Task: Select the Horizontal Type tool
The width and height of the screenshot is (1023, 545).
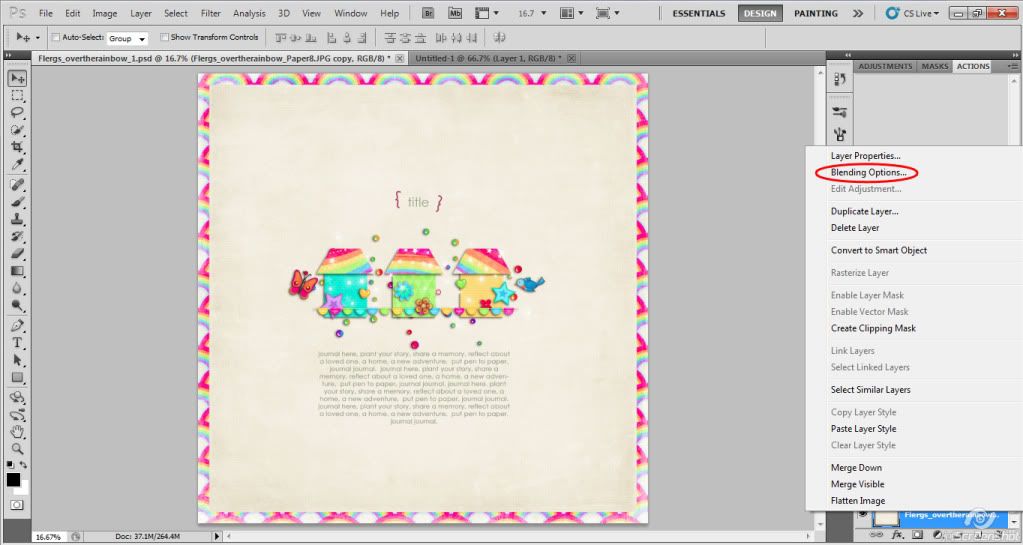Action: point(17,343)
